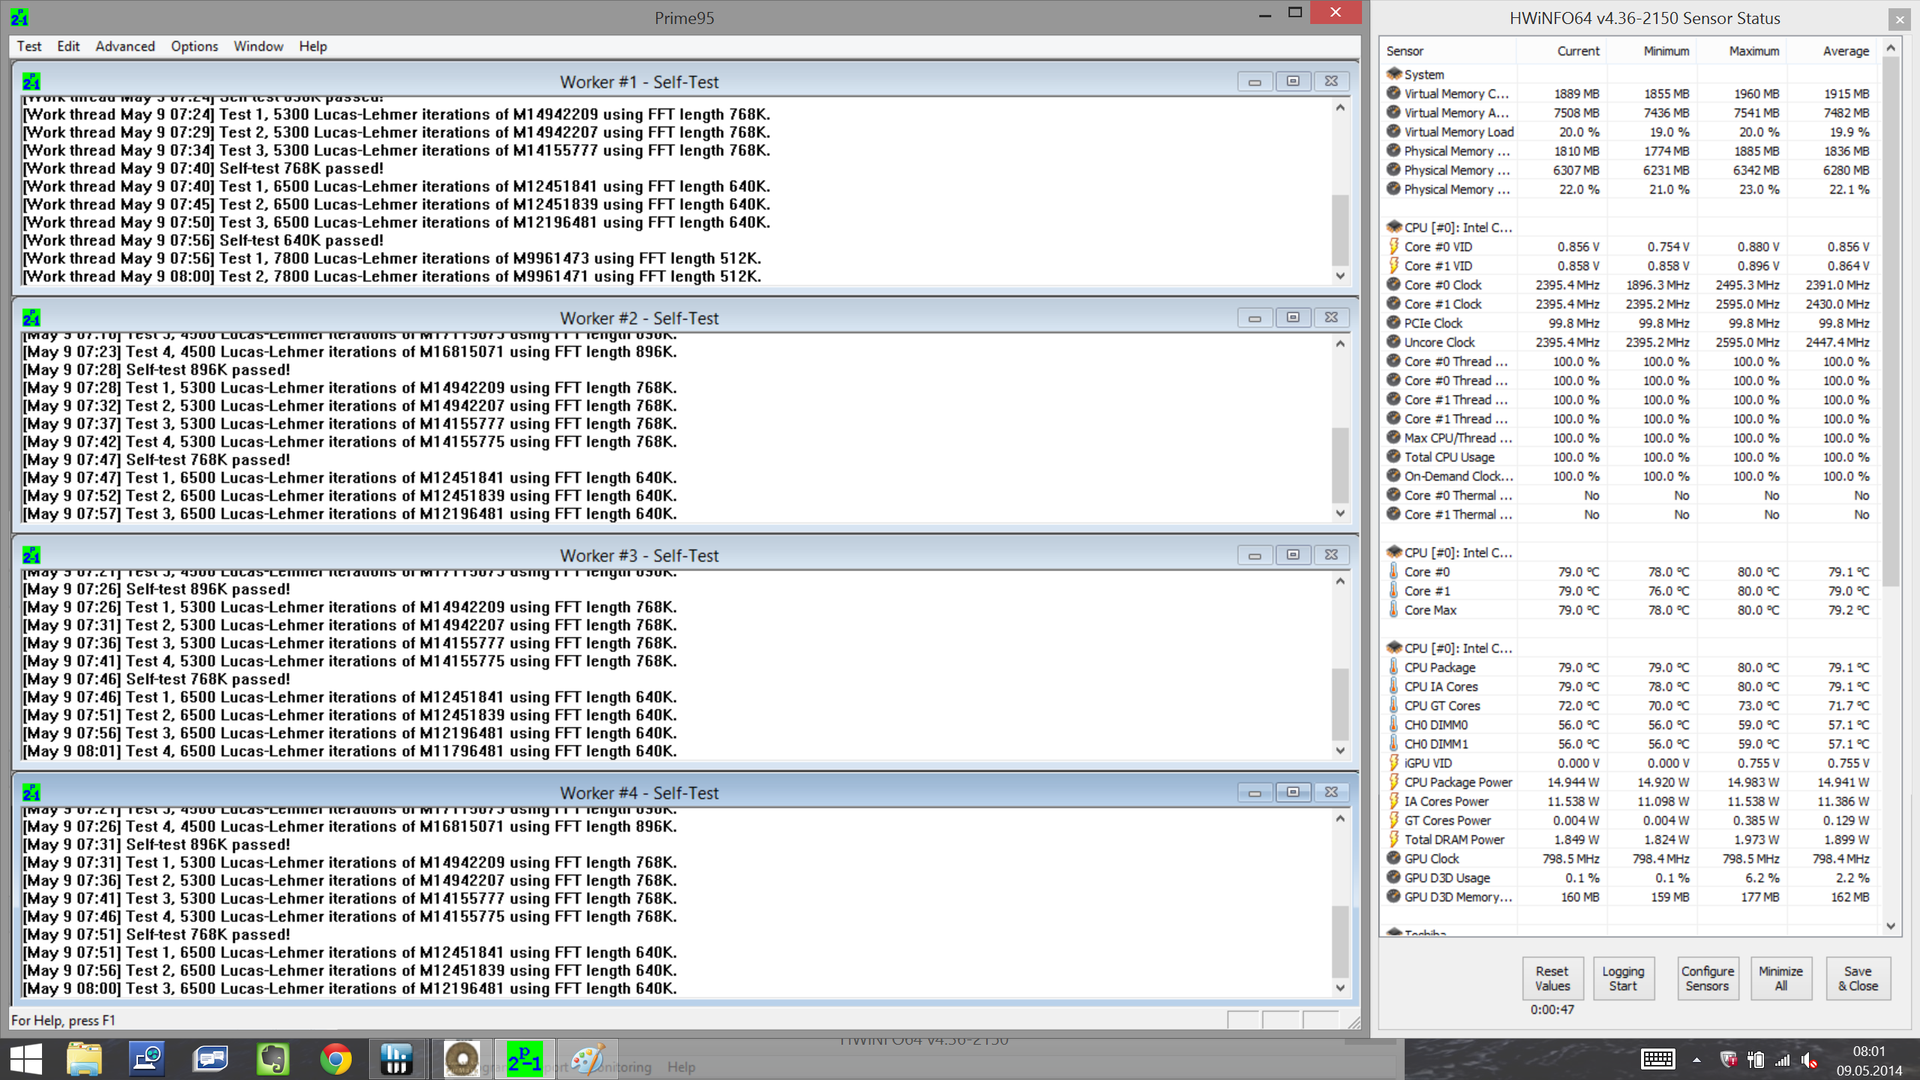Click the Prime95 taskbar icon

(x=524, y=1059)
